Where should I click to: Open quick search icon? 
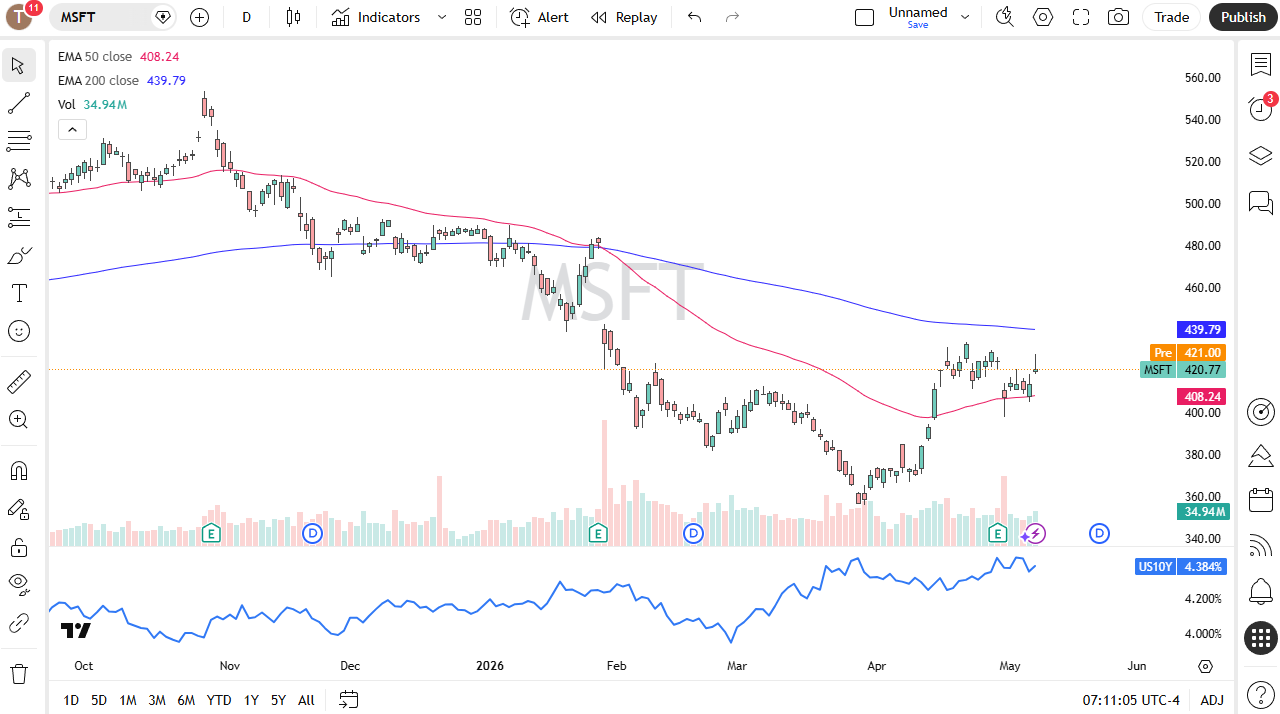[1005, 17]
